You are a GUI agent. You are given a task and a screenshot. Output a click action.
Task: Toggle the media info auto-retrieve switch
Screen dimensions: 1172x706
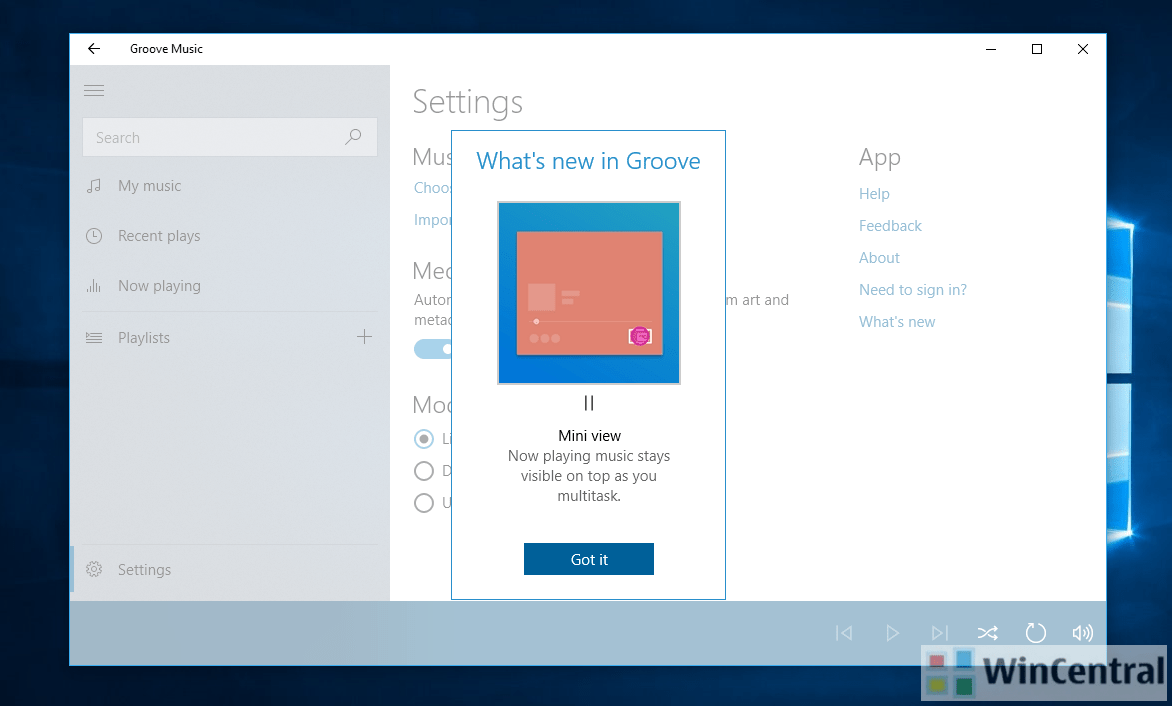point(433,348)
